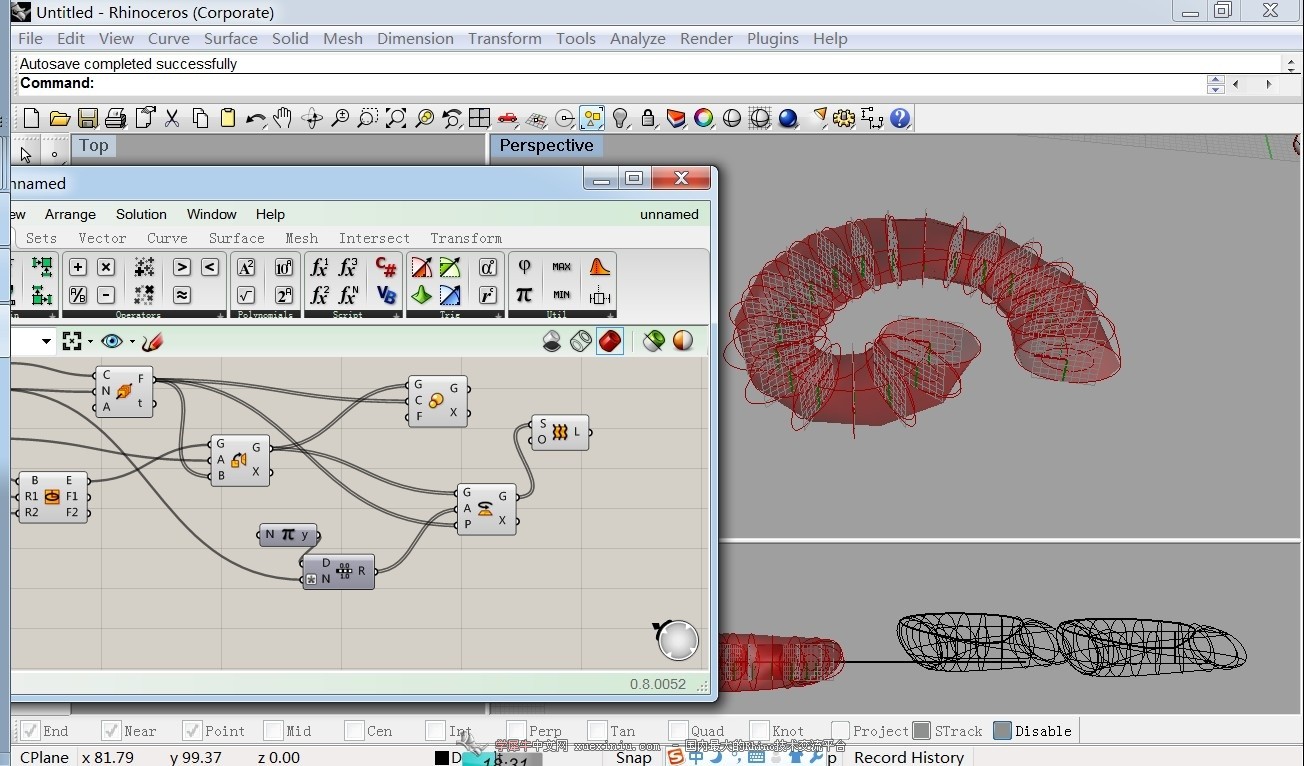
Task: Open the Grasshopper zoom percentage dropdown
Action: (46, 342)
